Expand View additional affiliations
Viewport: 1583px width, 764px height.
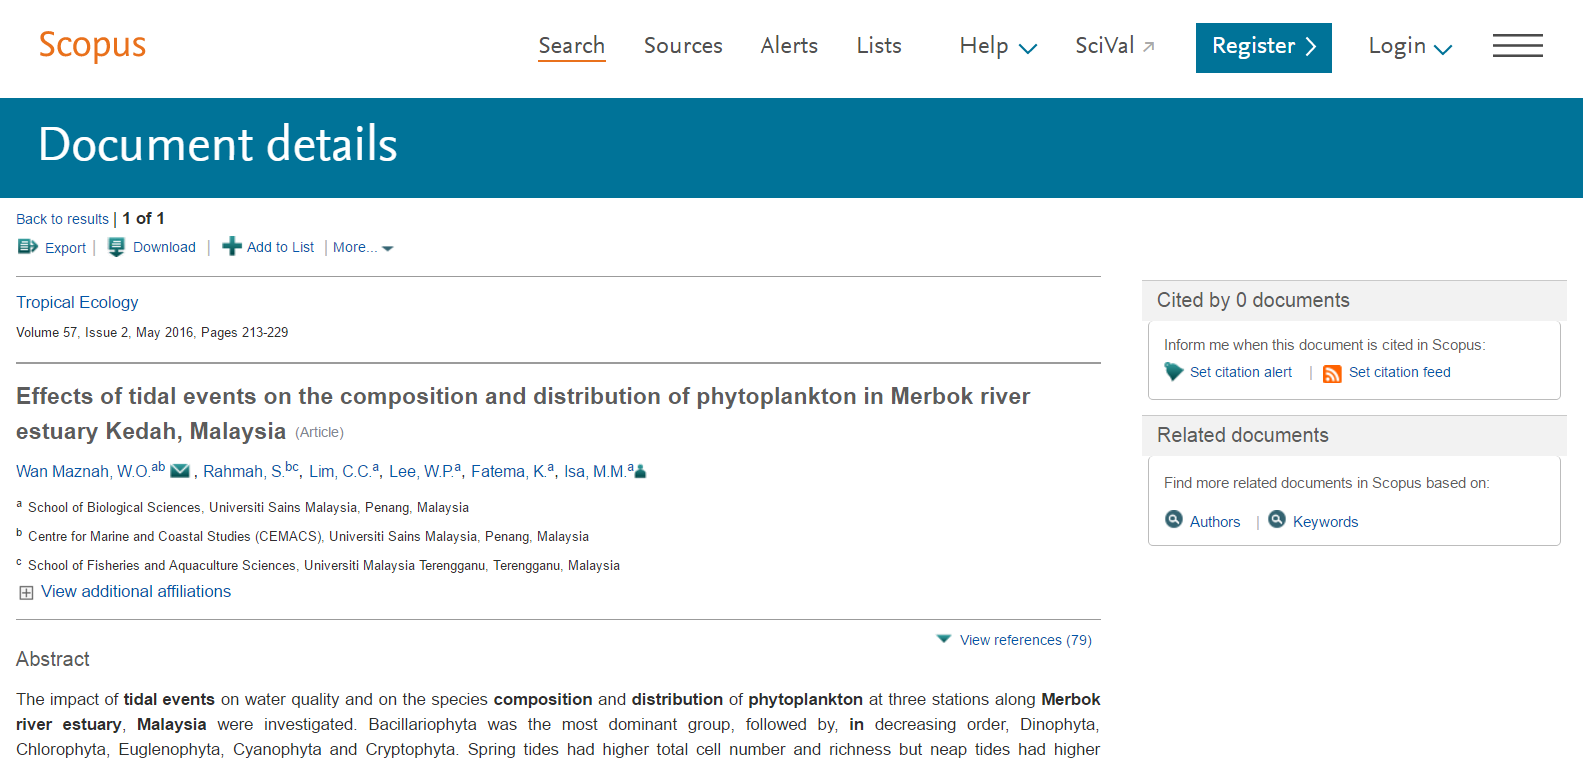click(x=135, y=591)
